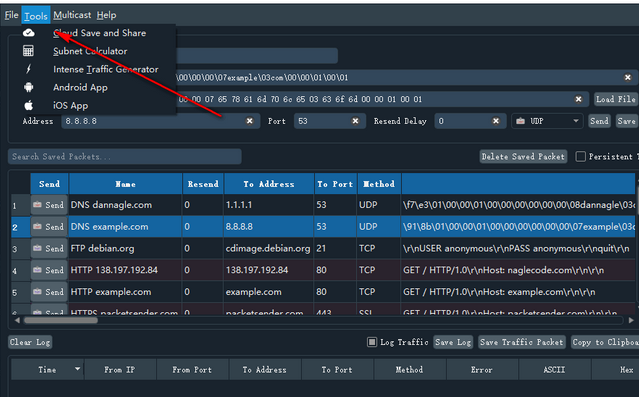Click the From Port log column header

[x=192, y=370]
